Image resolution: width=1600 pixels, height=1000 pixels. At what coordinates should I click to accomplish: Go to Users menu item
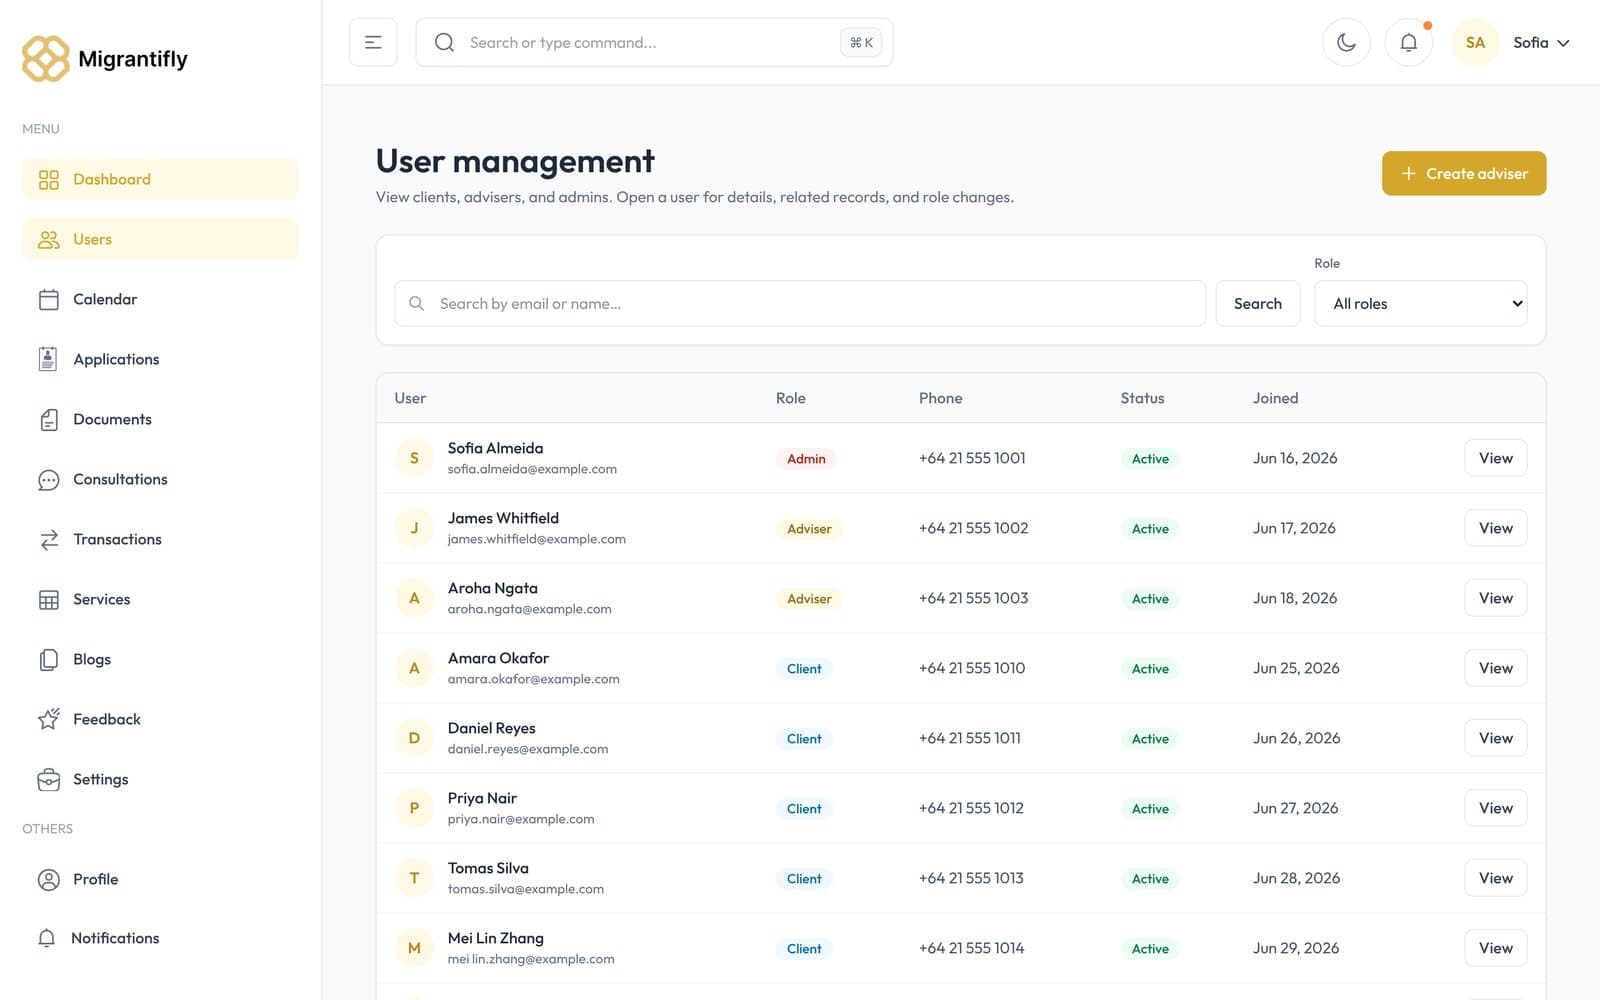click(160, 239)
